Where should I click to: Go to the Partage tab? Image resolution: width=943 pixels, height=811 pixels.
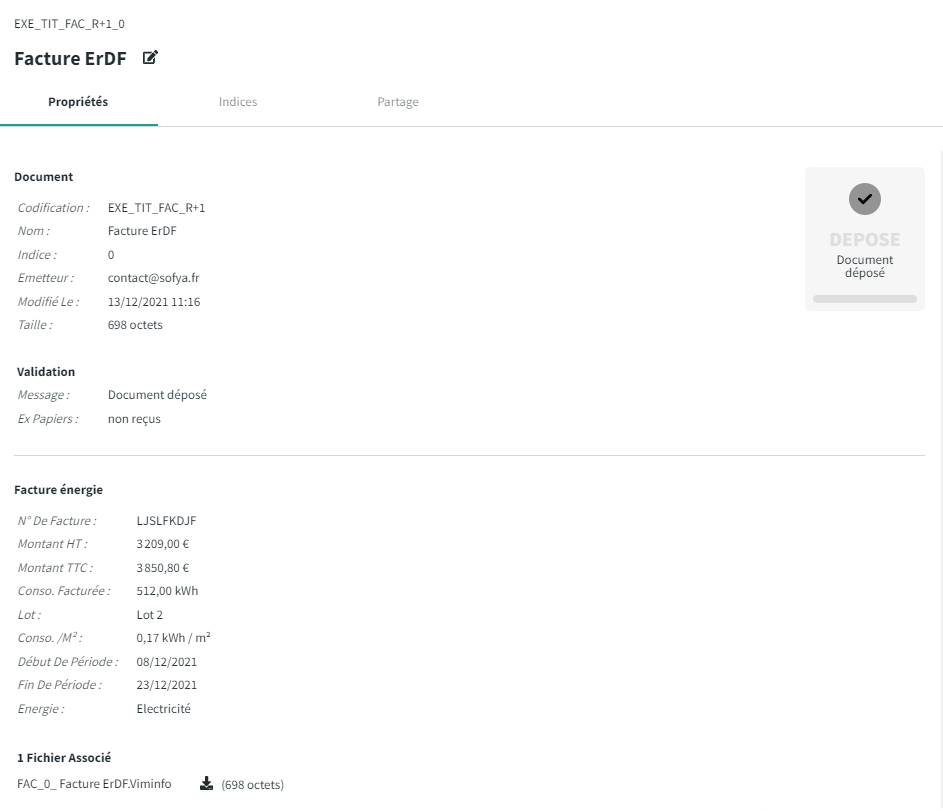397,102
